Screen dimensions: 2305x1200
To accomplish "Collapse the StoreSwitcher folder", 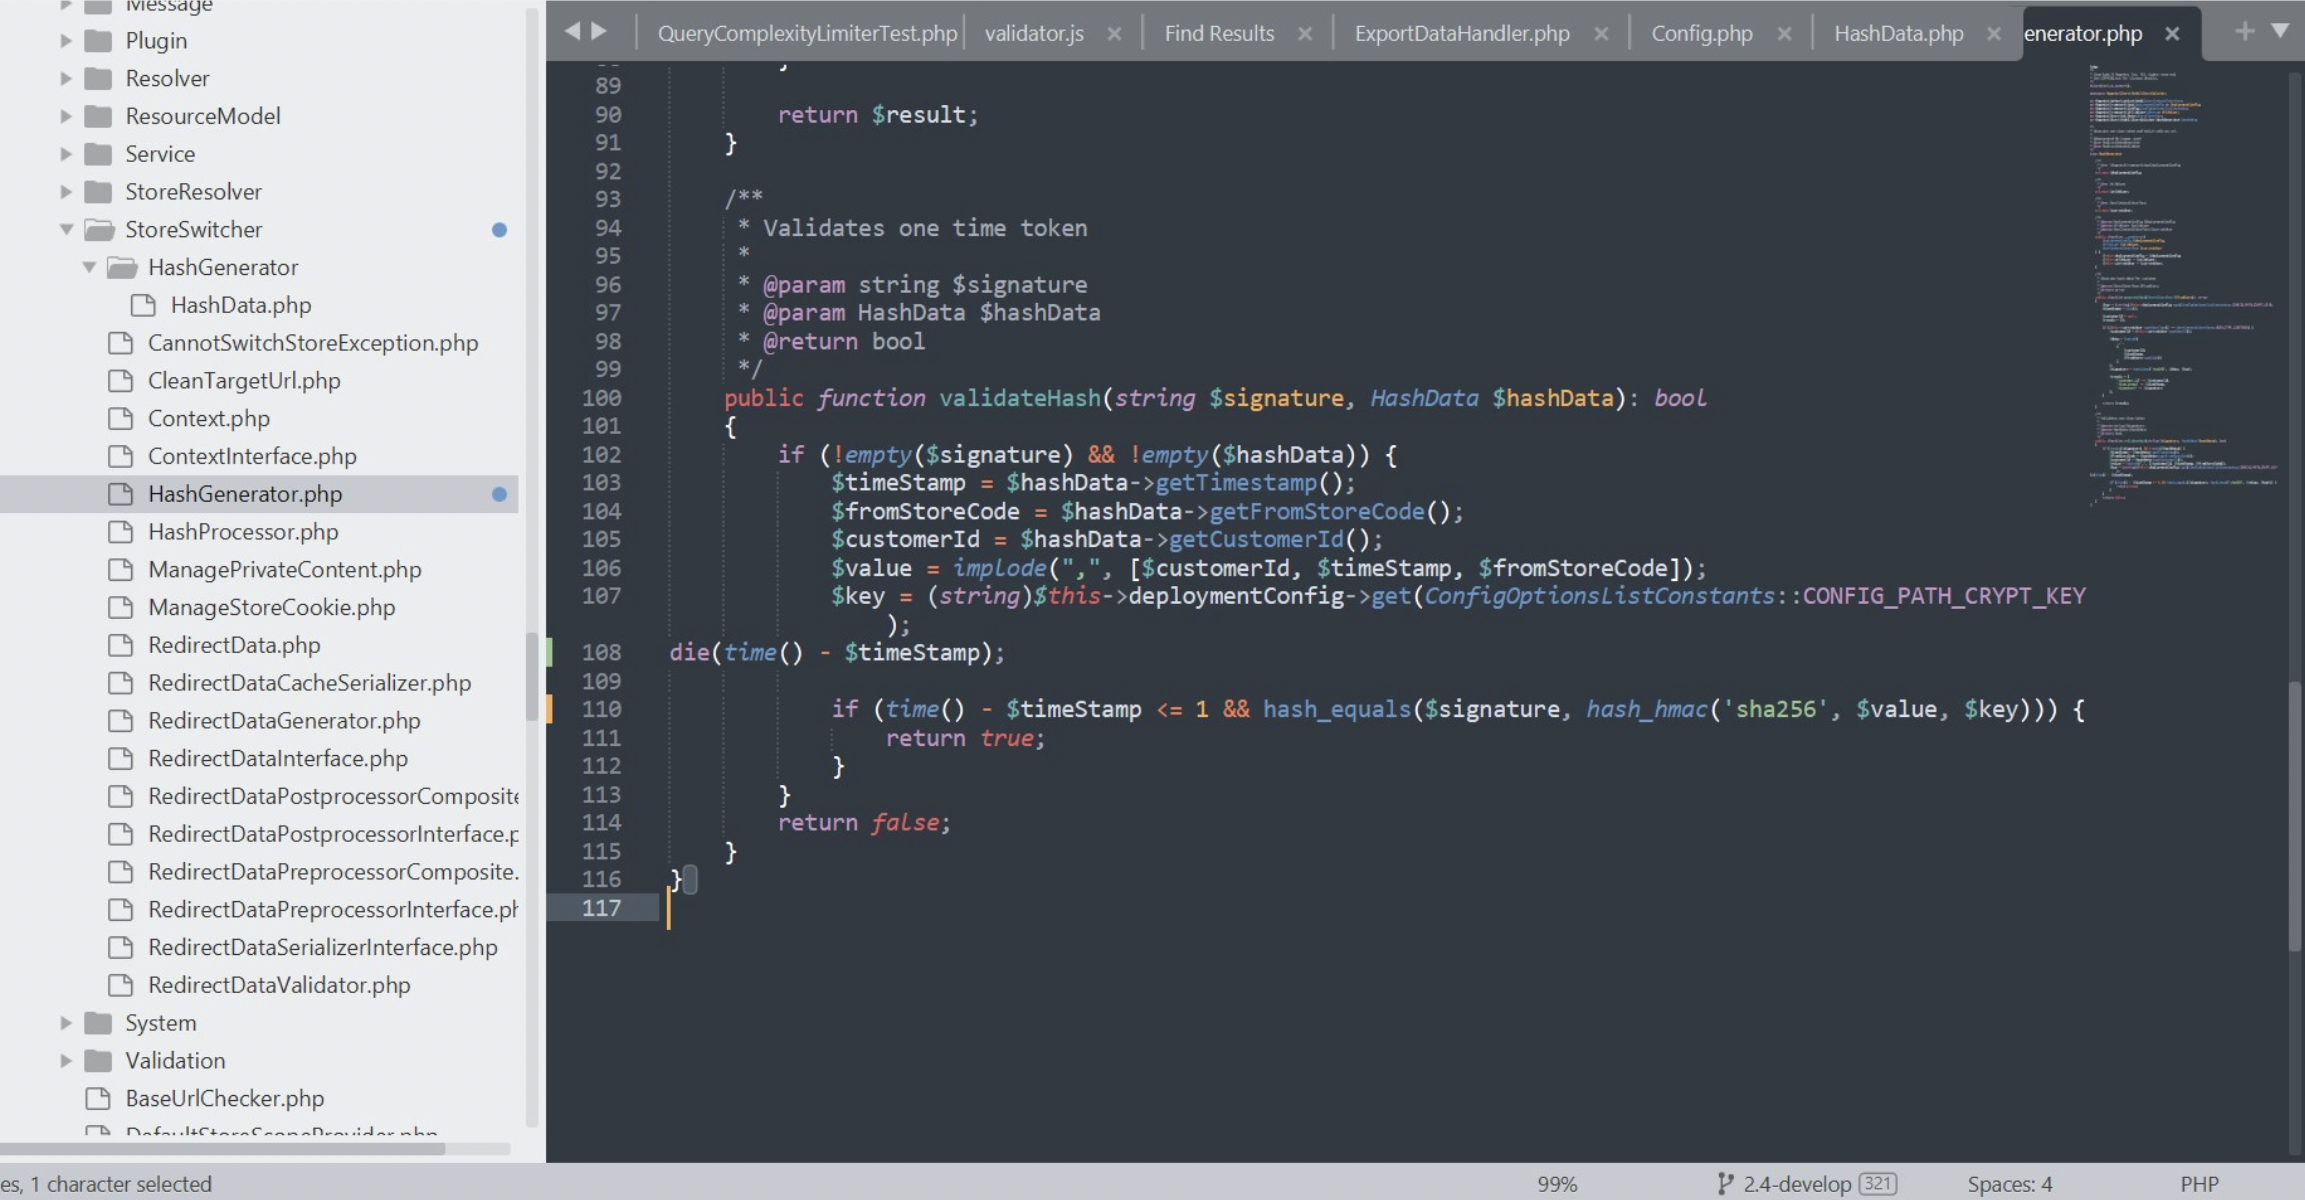I will [64, 229].
